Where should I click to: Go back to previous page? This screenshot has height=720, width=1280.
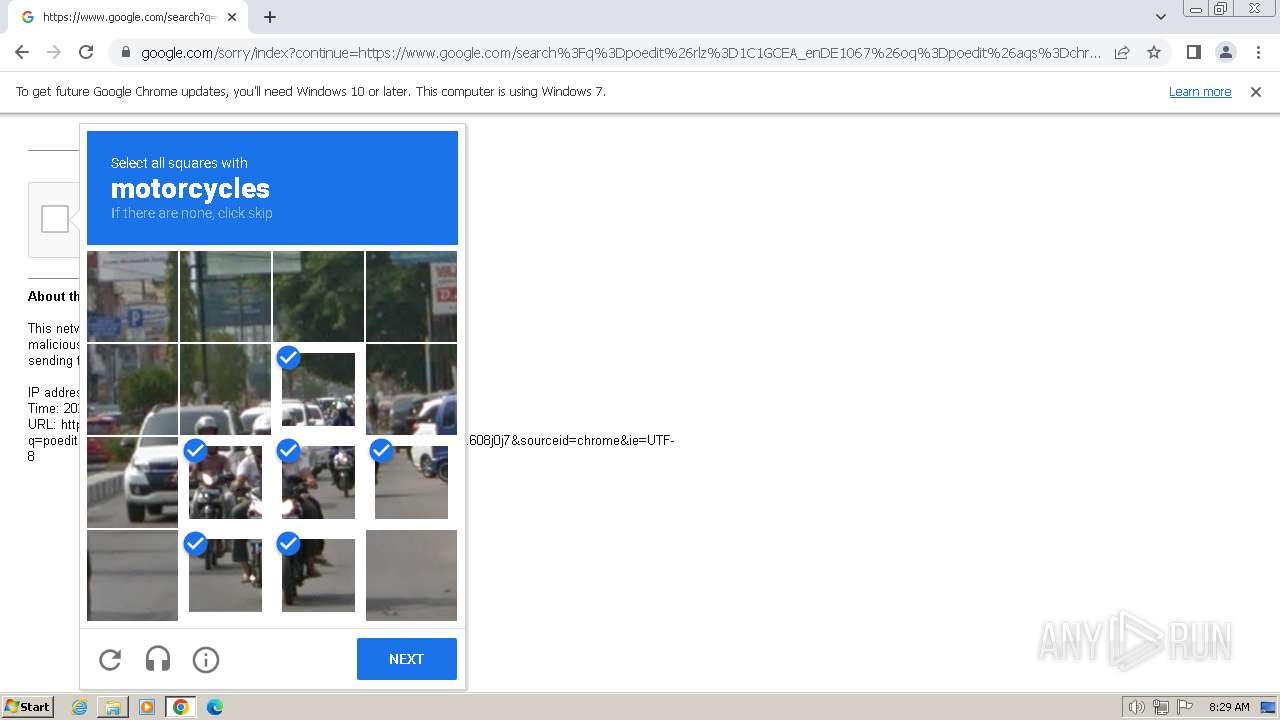tap(22, 52)
